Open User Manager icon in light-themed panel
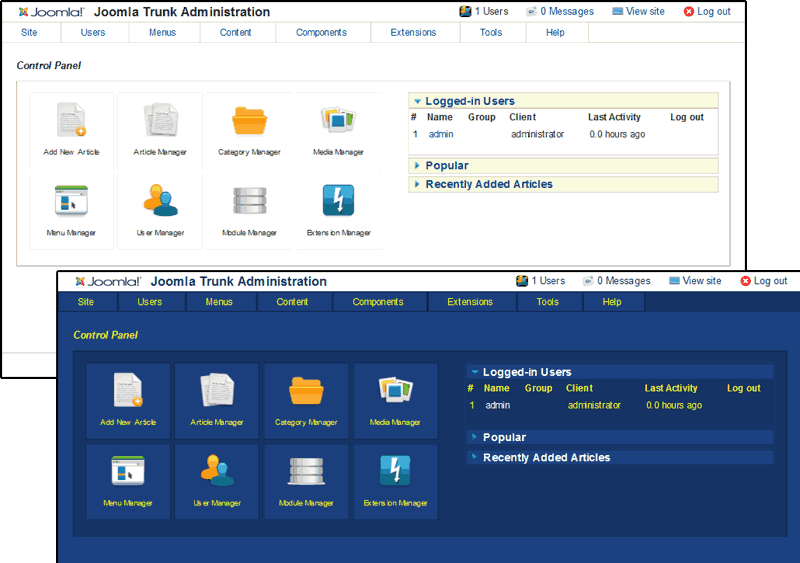The image size is (800, 563). 159,202
